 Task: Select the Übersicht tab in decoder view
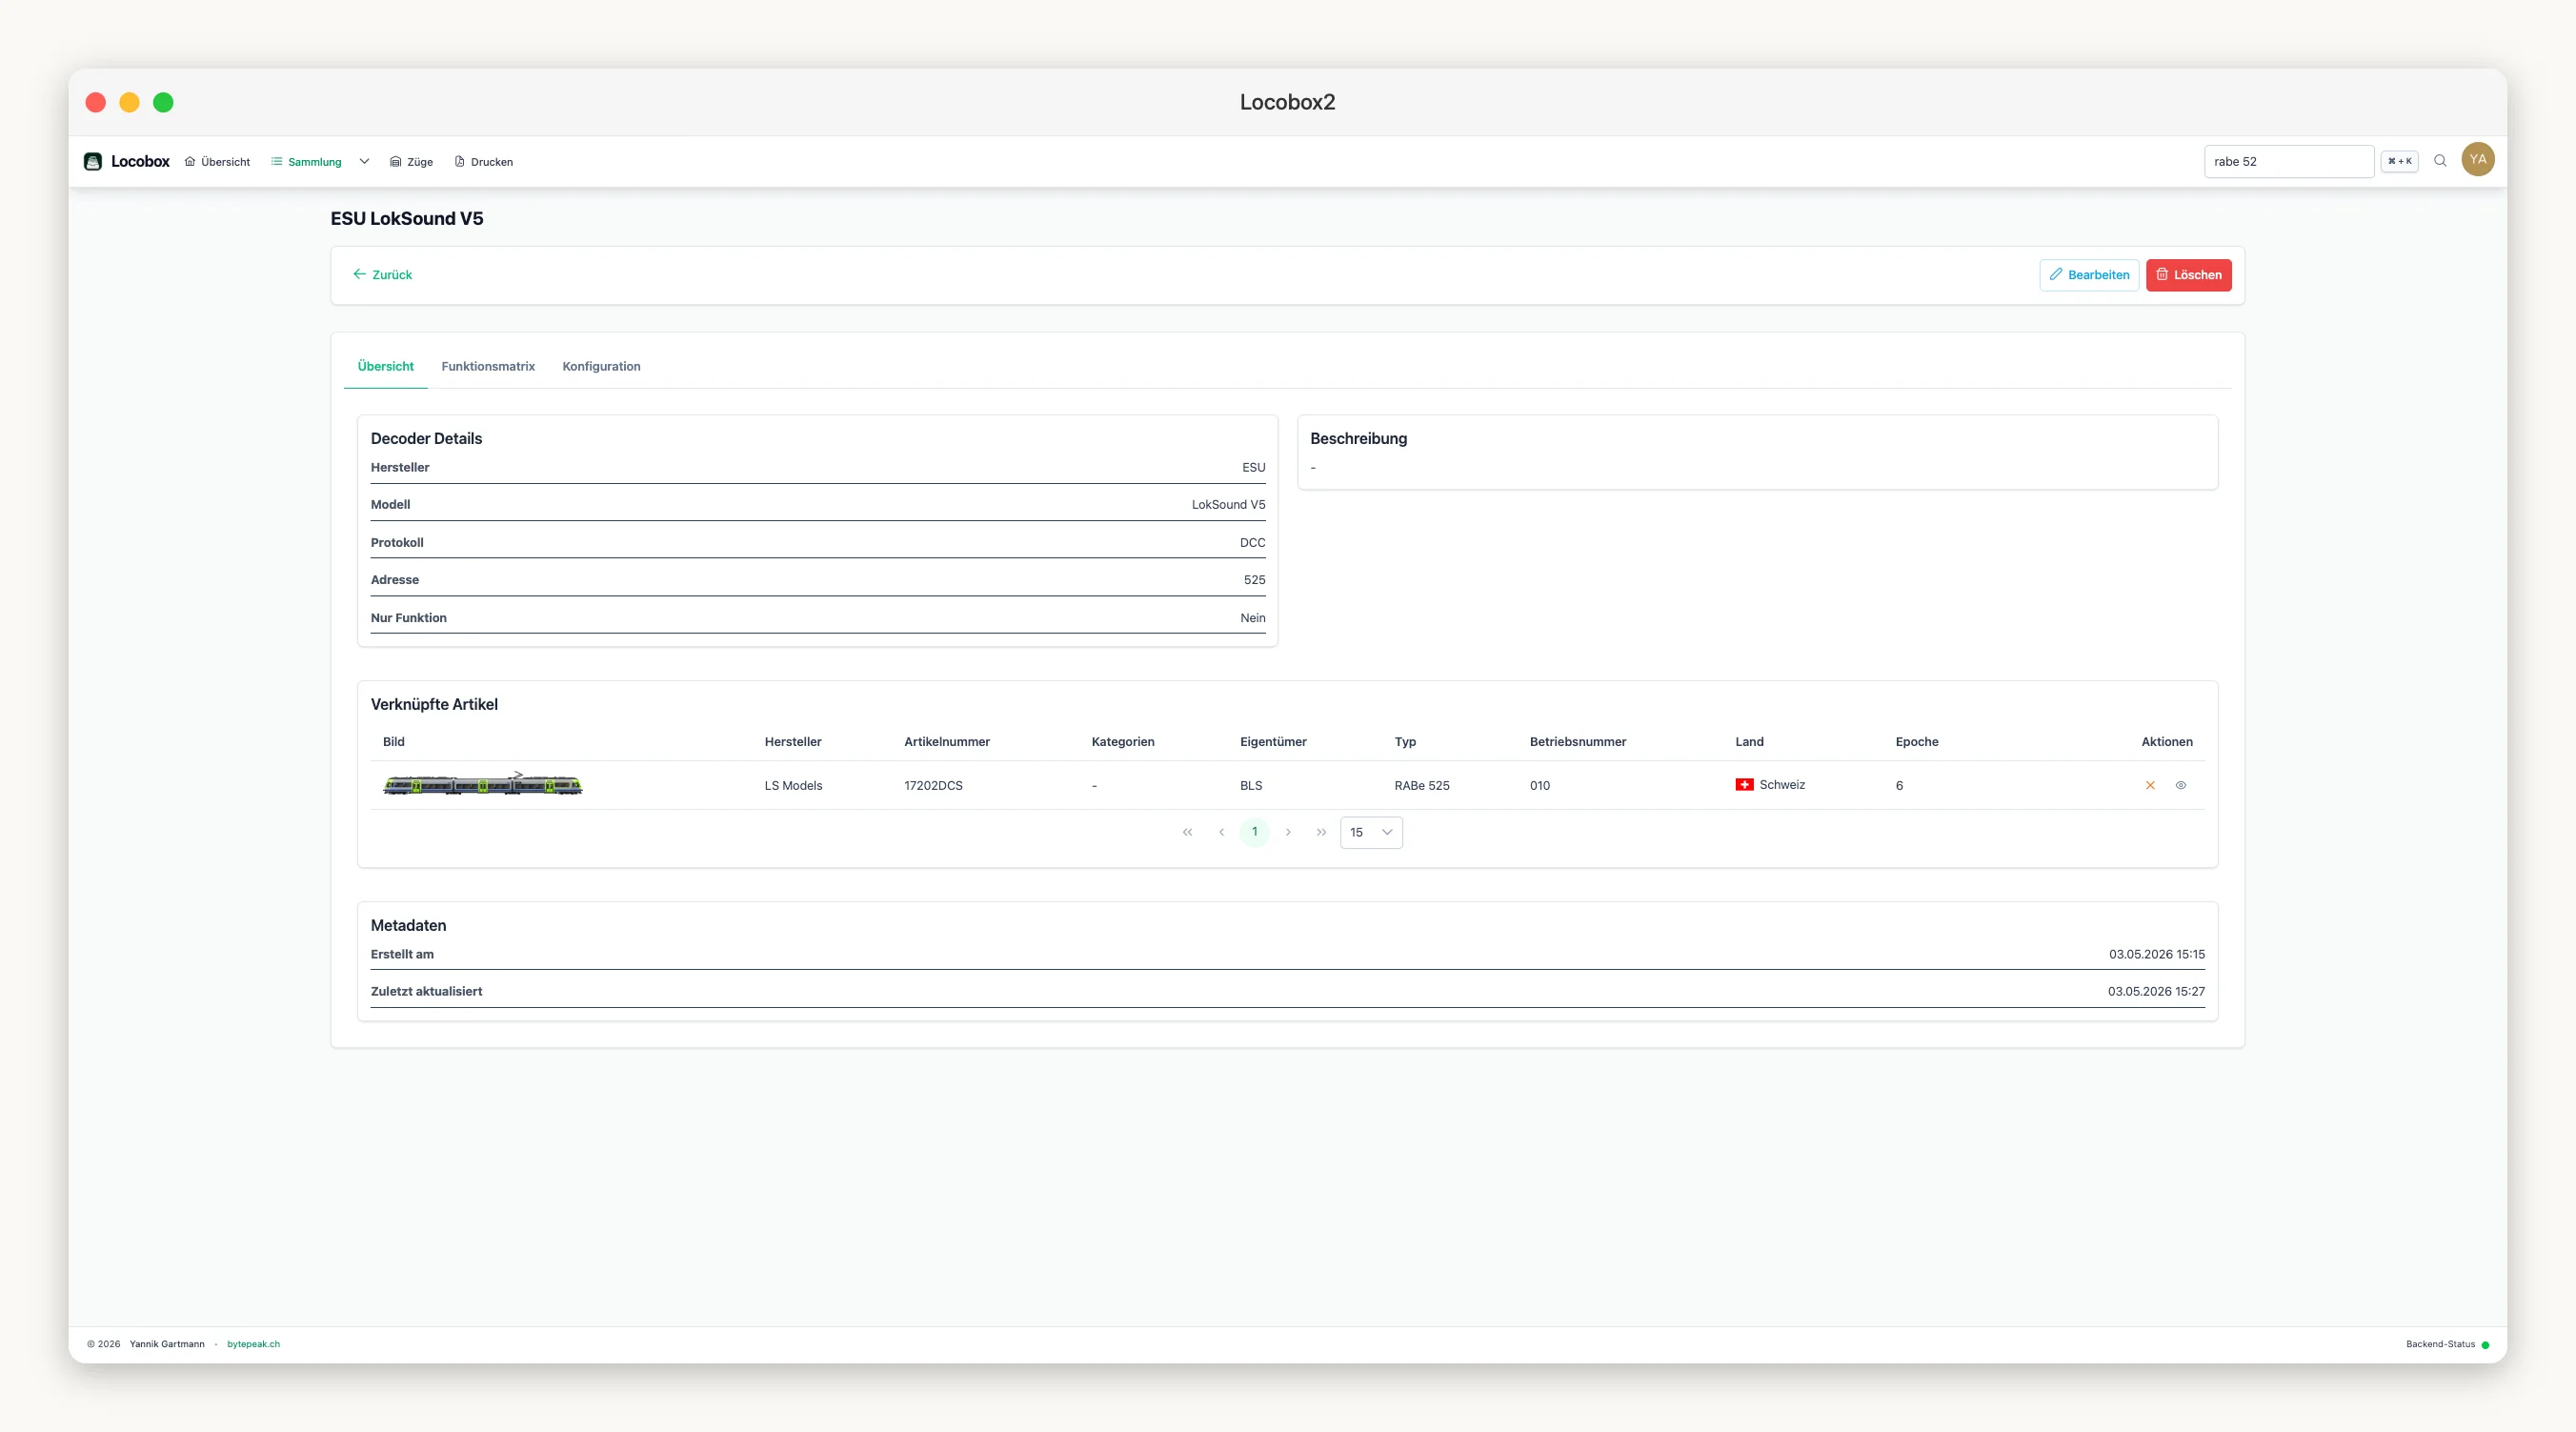[385, 367]
